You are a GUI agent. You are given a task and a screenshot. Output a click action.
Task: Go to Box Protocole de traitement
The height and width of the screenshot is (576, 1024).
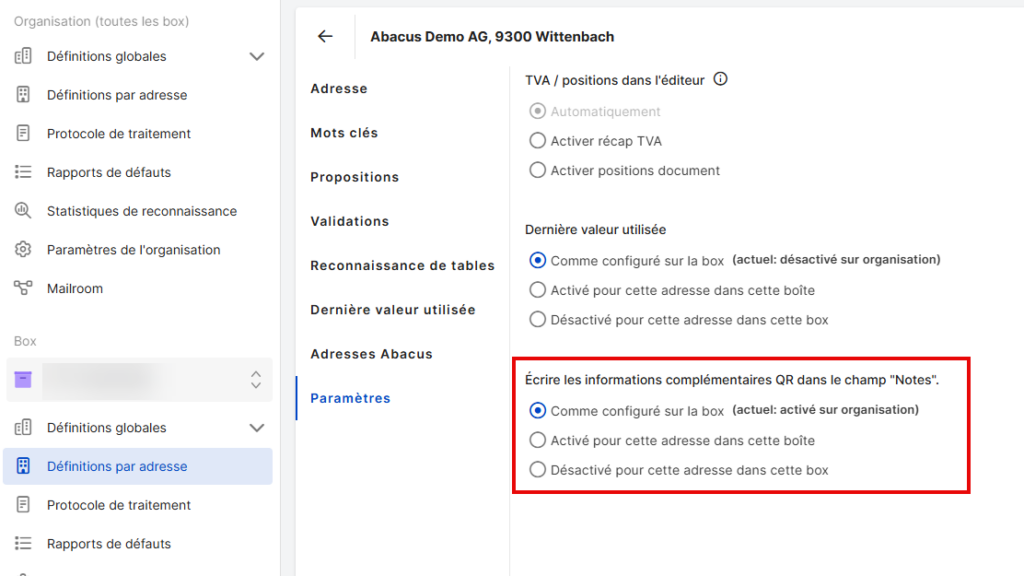click(x=119, y=505)
